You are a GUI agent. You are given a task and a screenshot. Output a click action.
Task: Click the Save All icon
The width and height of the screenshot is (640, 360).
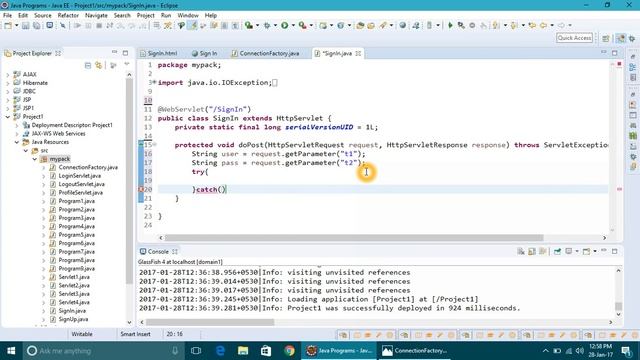[37, 25]
